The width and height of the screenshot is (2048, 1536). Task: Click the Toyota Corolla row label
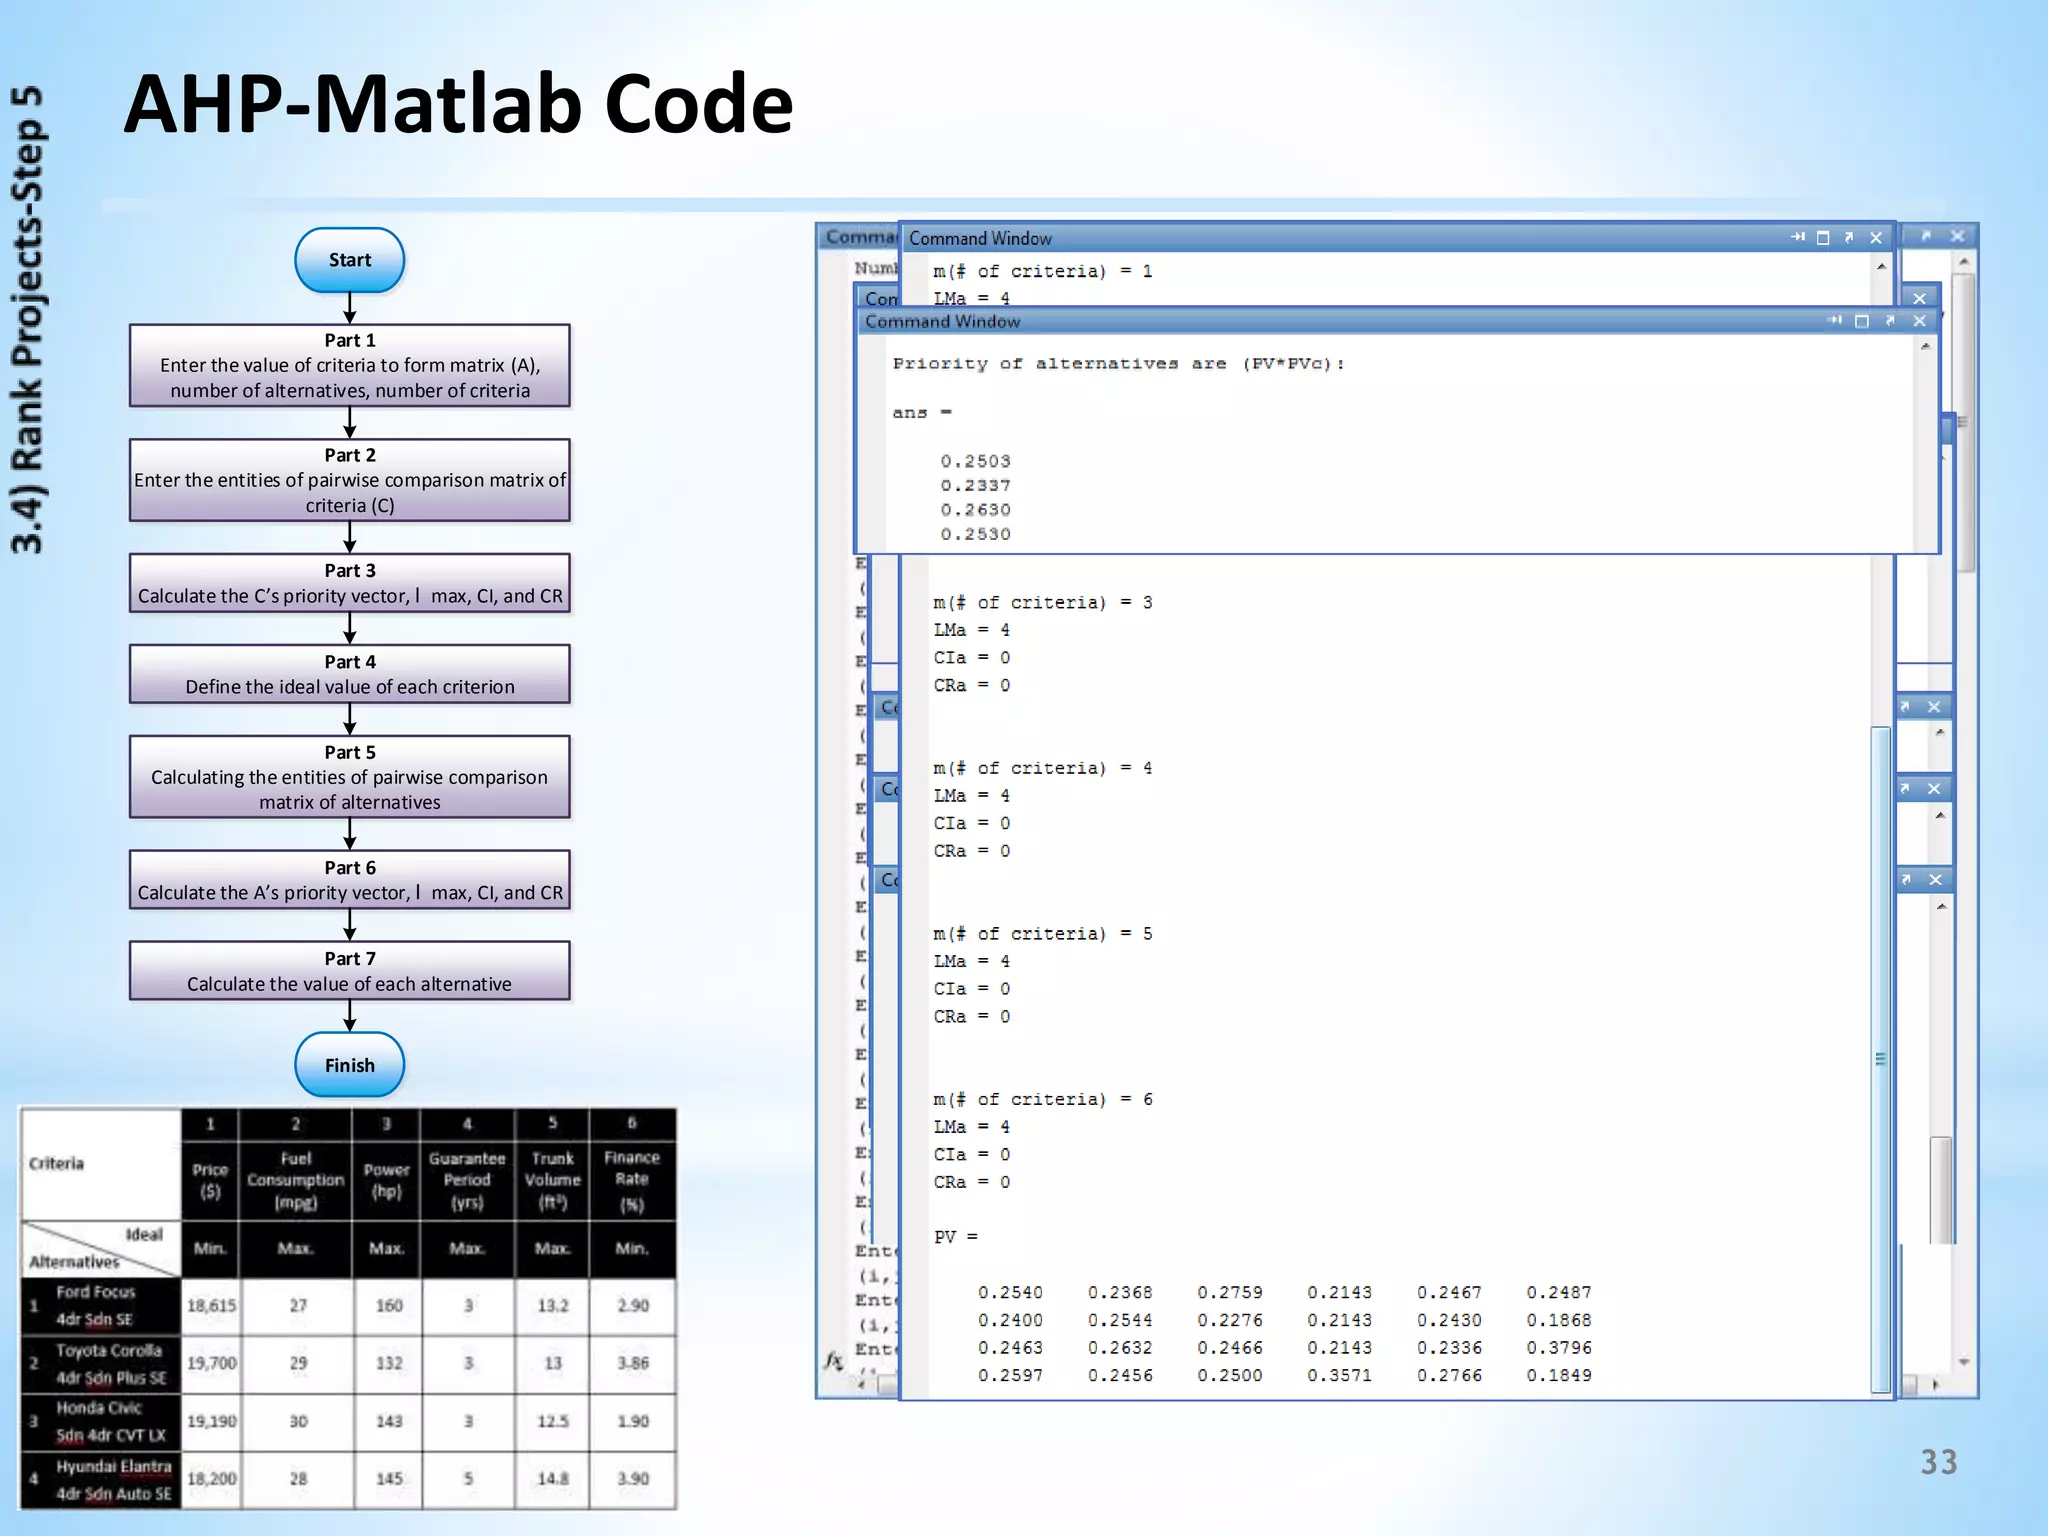[100, 1364]
